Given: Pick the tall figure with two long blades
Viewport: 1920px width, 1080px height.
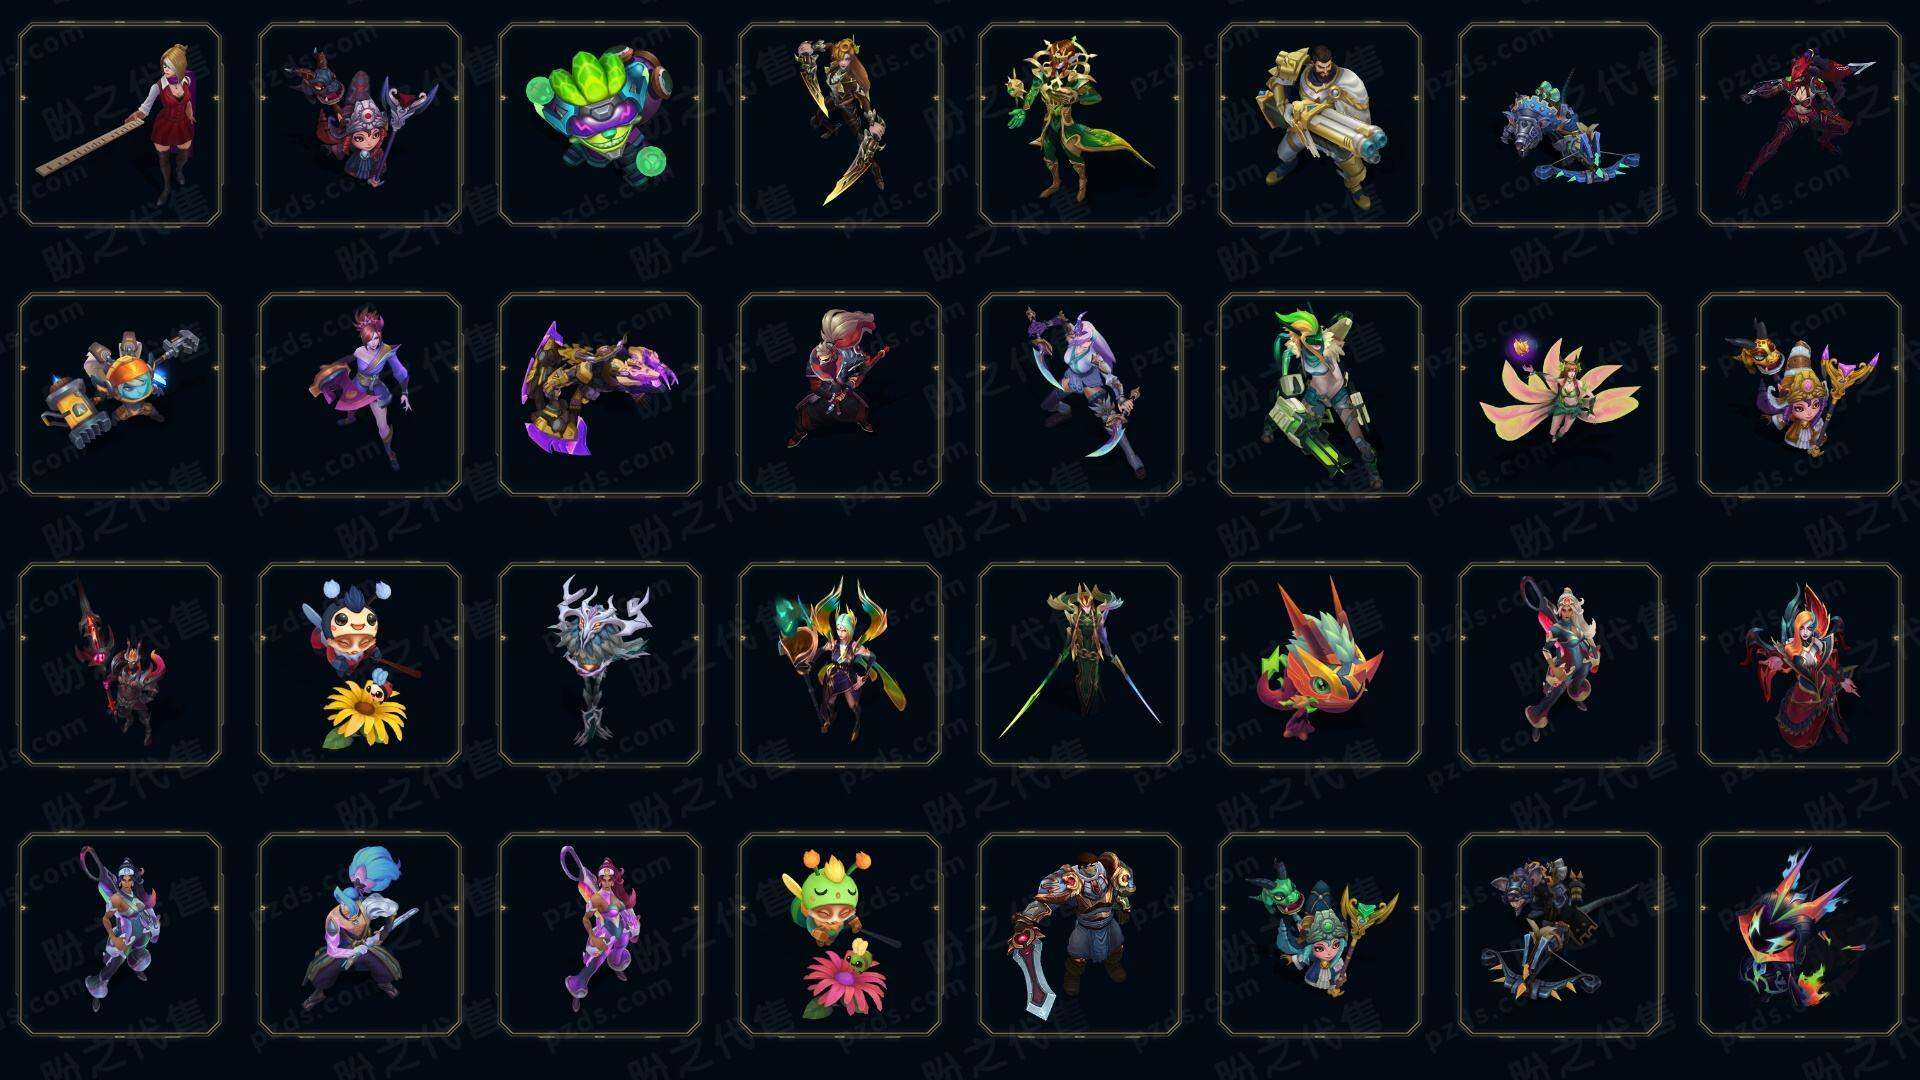Looking at the screenshot, I should [x=1080, y=664].
